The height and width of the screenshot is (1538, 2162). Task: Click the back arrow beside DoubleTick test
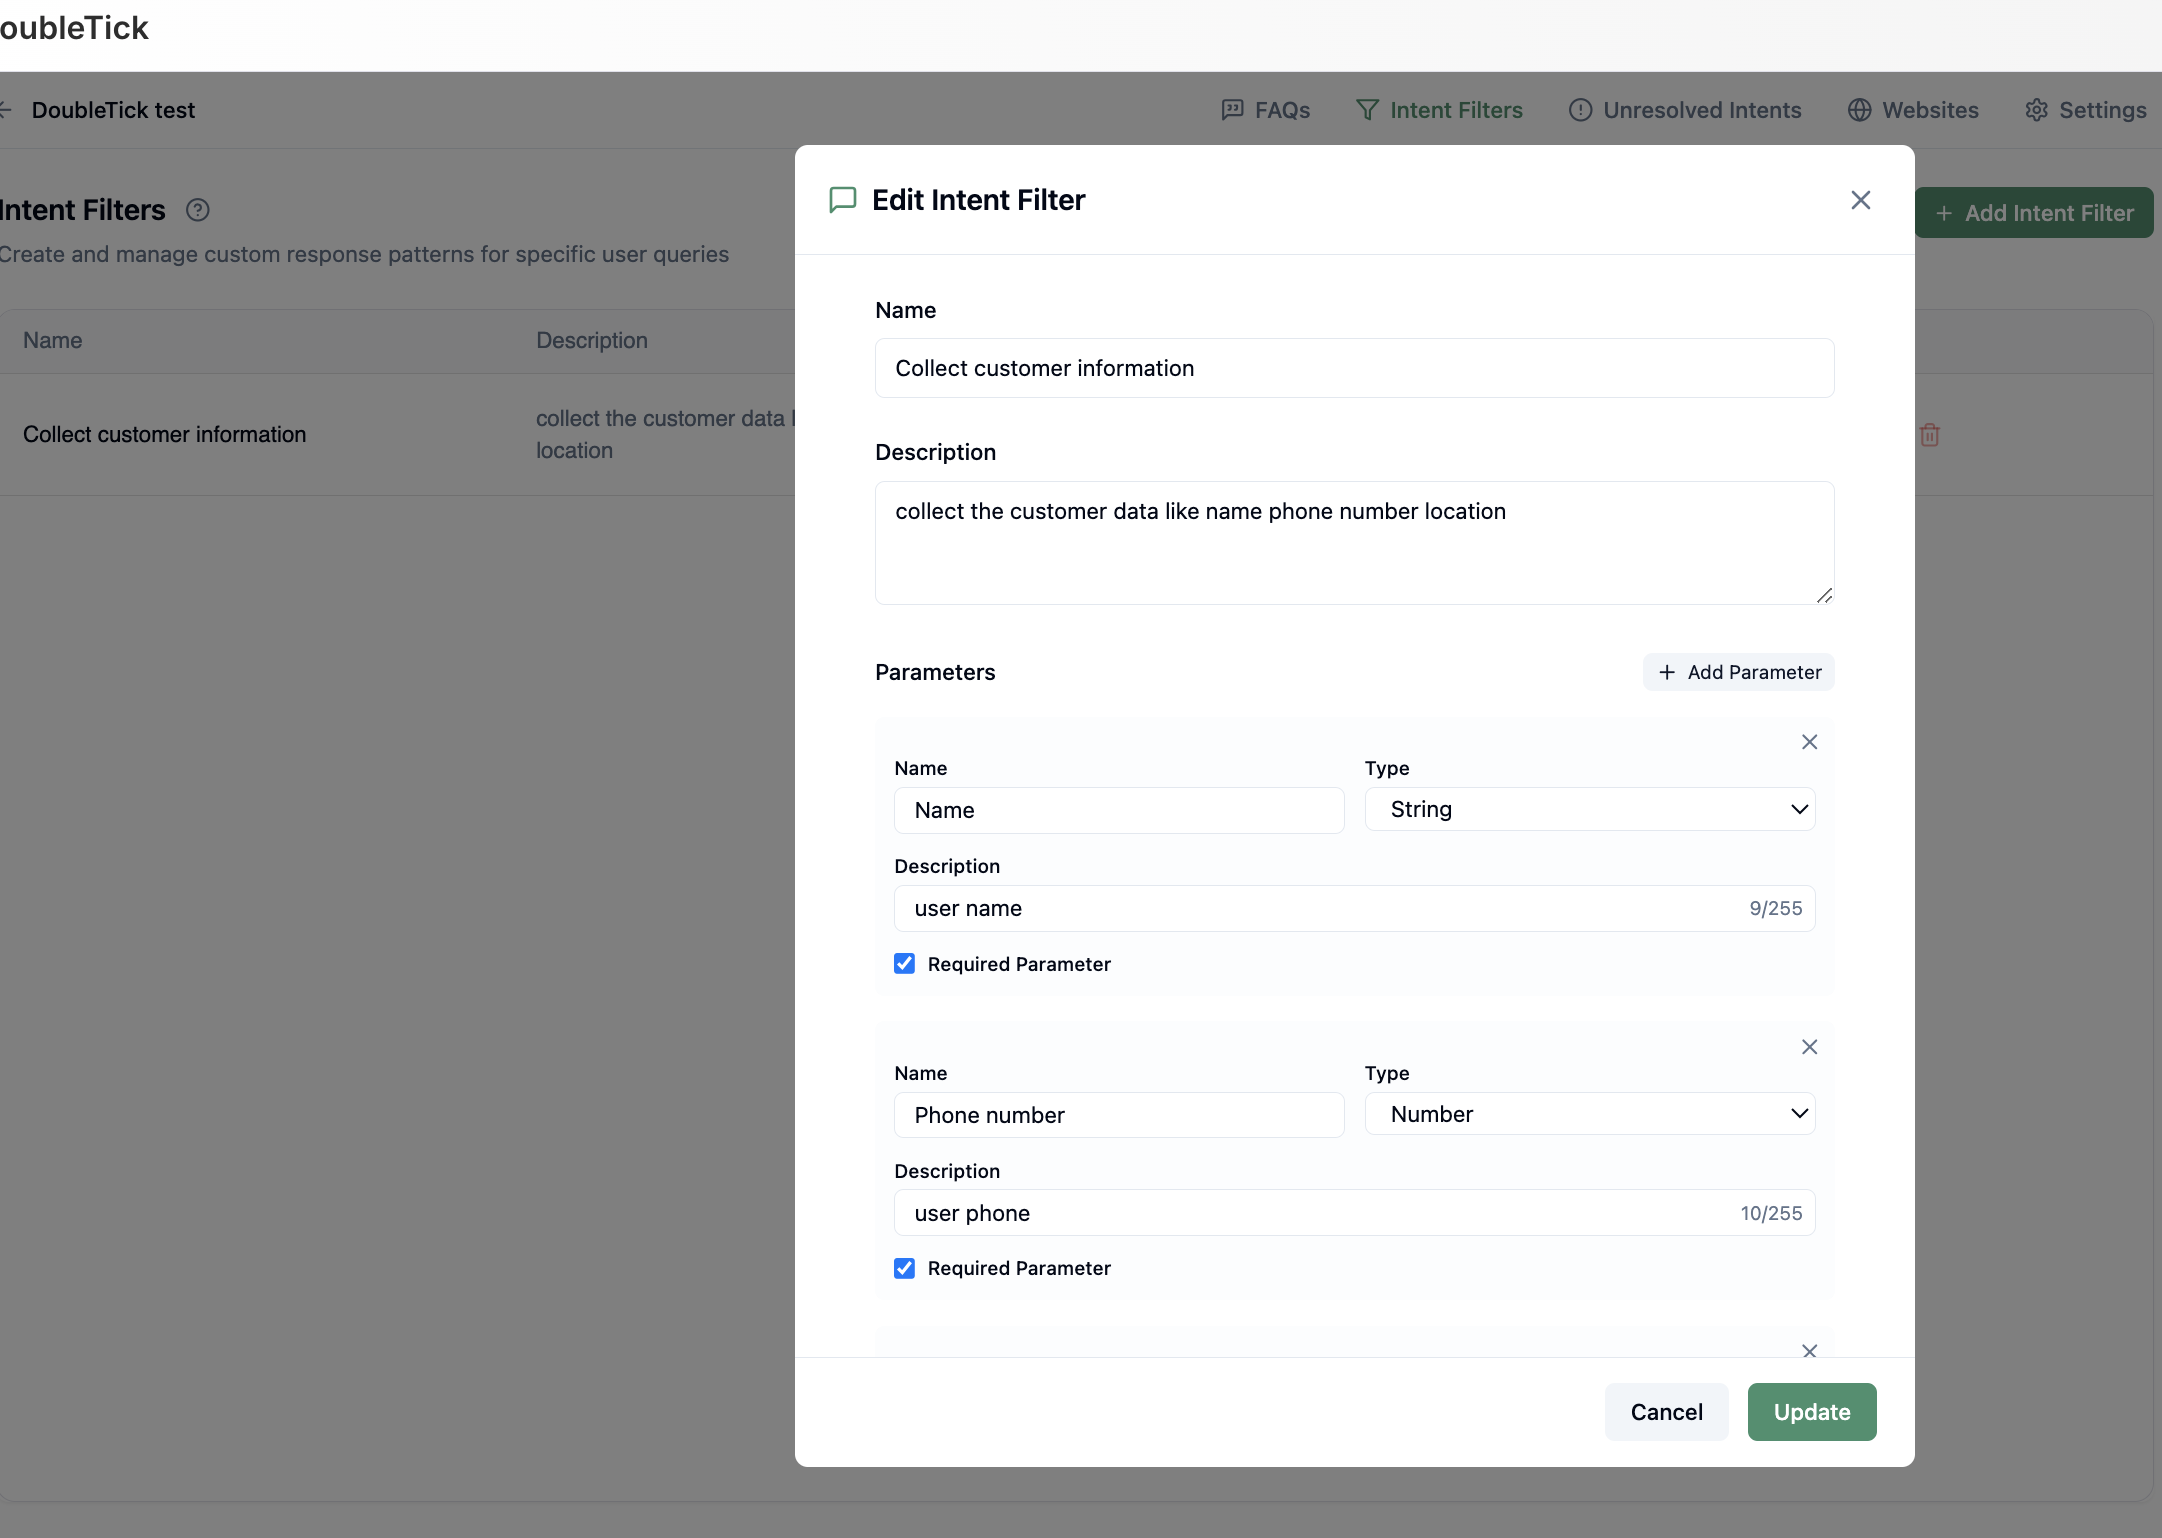5,110
